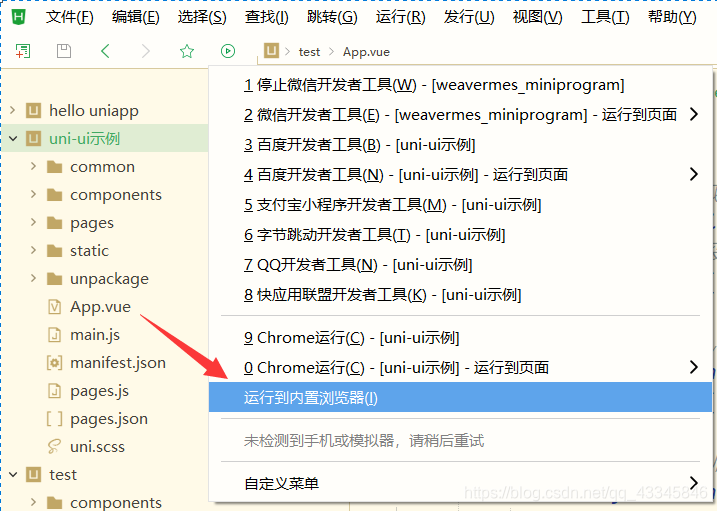Click the uni-ui示例 project icon

33,138
